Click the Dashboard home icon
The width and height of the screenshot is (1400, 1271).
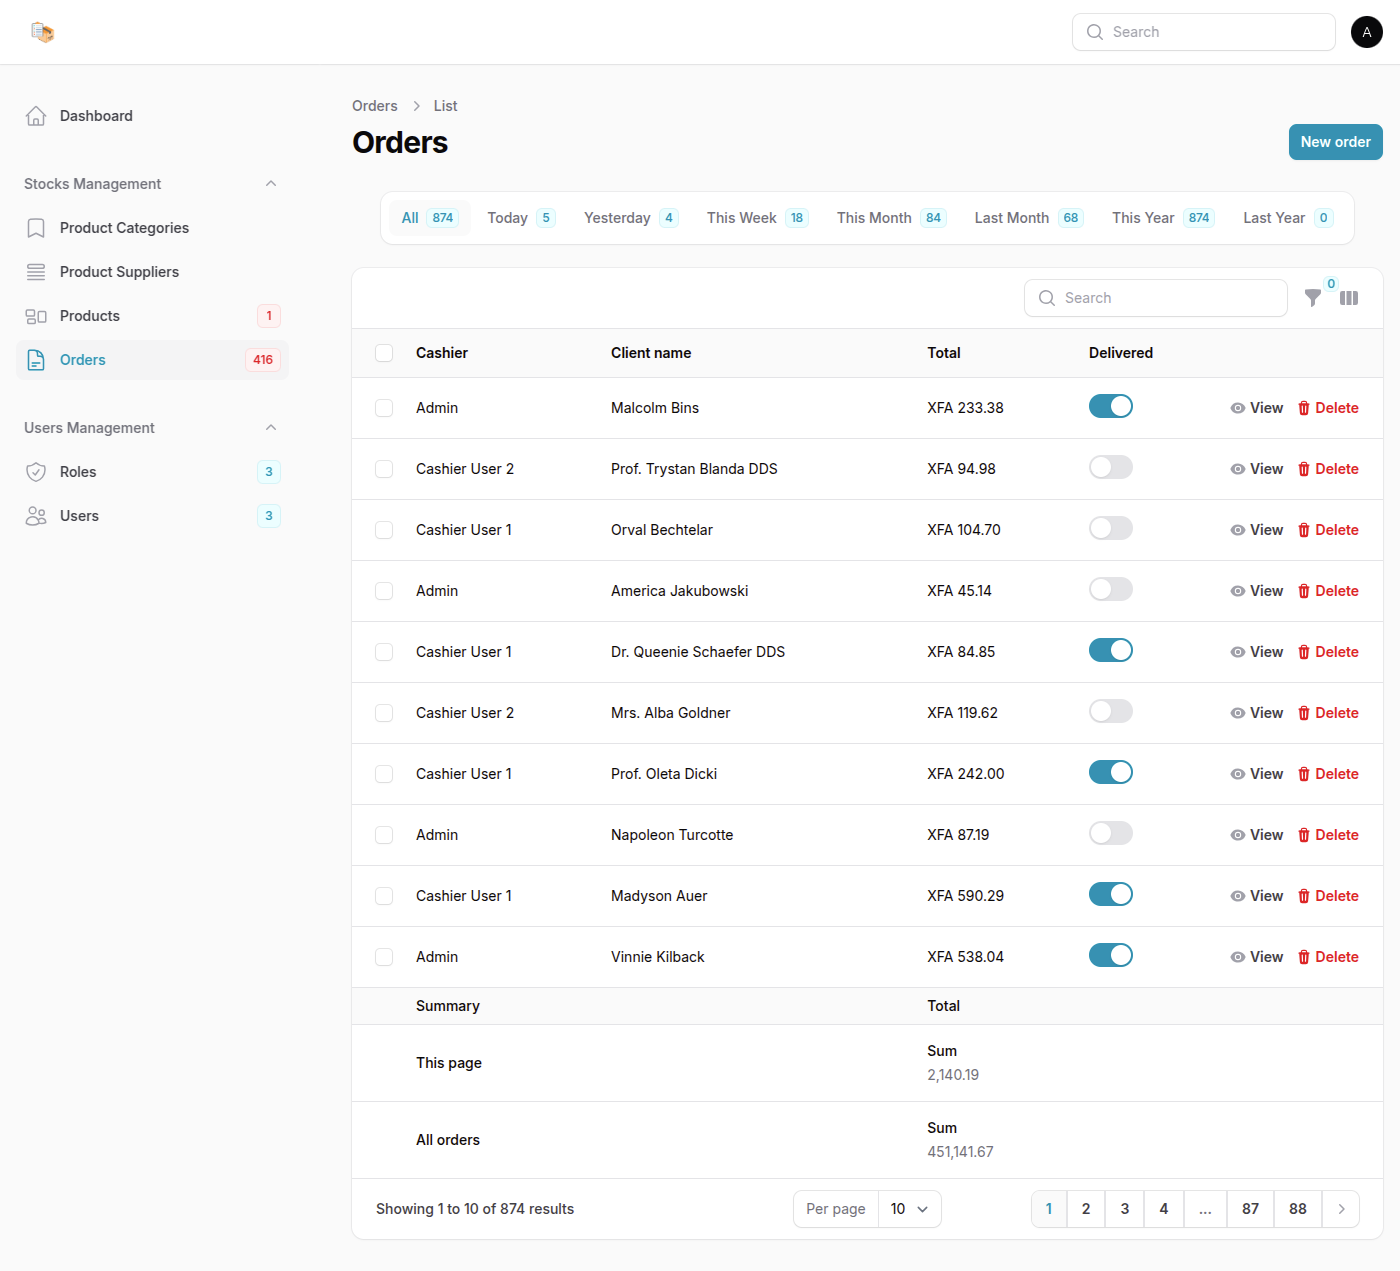[x=36, y=116]
